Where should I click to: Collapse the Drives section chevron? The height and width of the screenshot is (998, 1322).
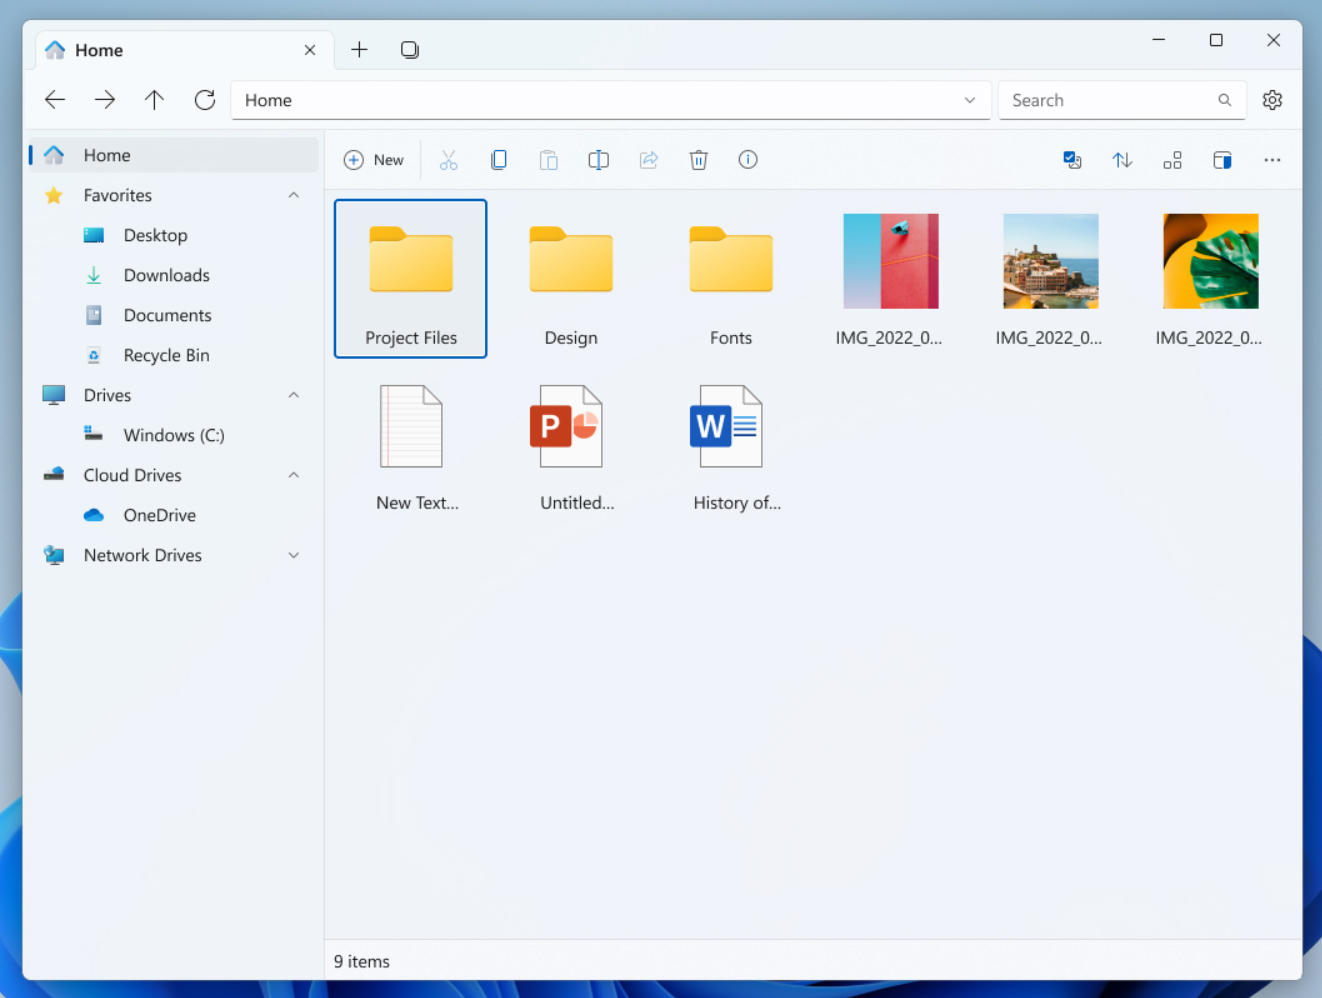[x=293, y=395]
